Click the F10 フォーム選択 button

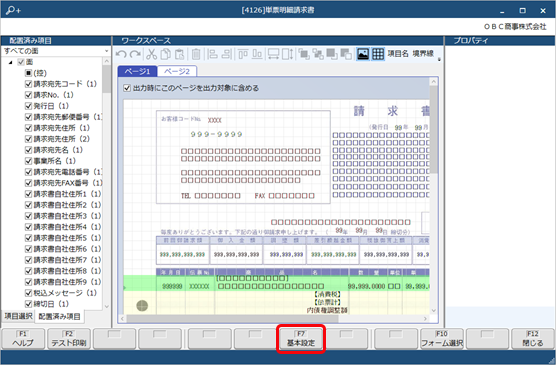pos(442,339)
